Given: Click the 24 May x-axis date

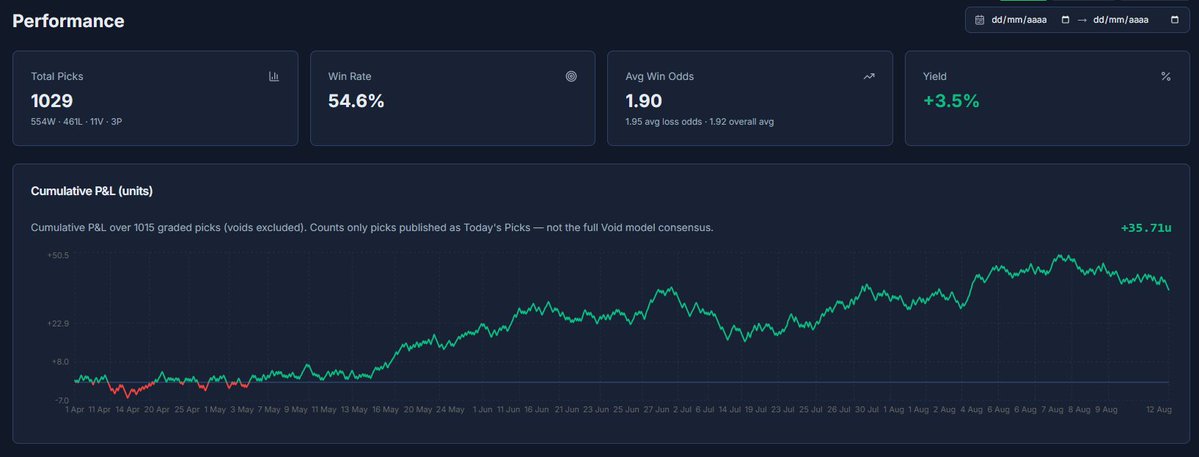Looking at the screenshot, I should tap(450, 410).
